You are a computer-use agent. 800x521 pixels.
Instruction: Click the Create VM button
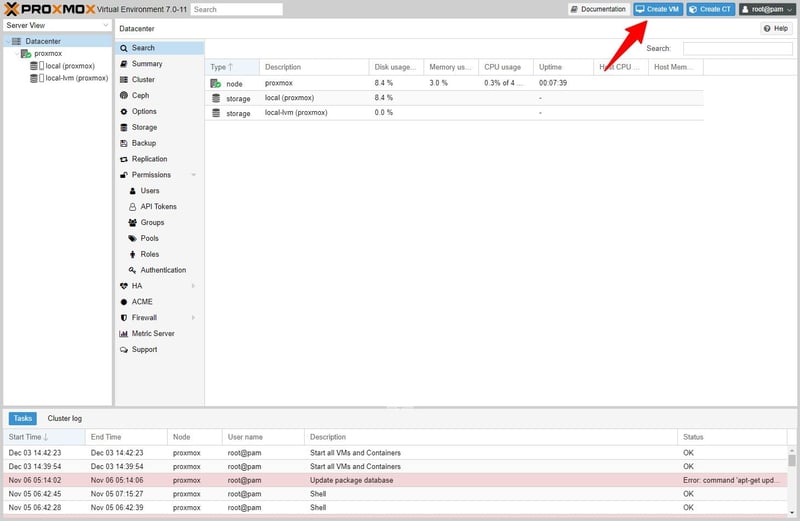coord(658,9)
